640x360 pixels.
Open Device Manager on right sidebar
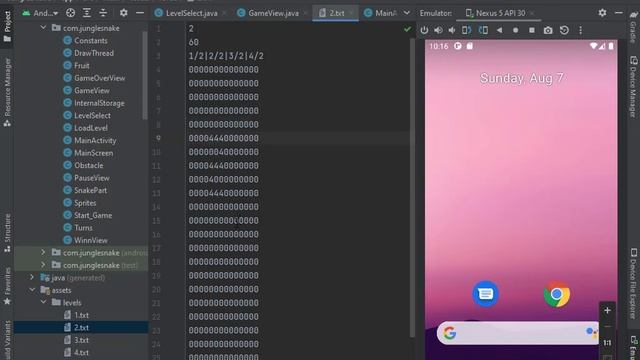click(633, 87)
